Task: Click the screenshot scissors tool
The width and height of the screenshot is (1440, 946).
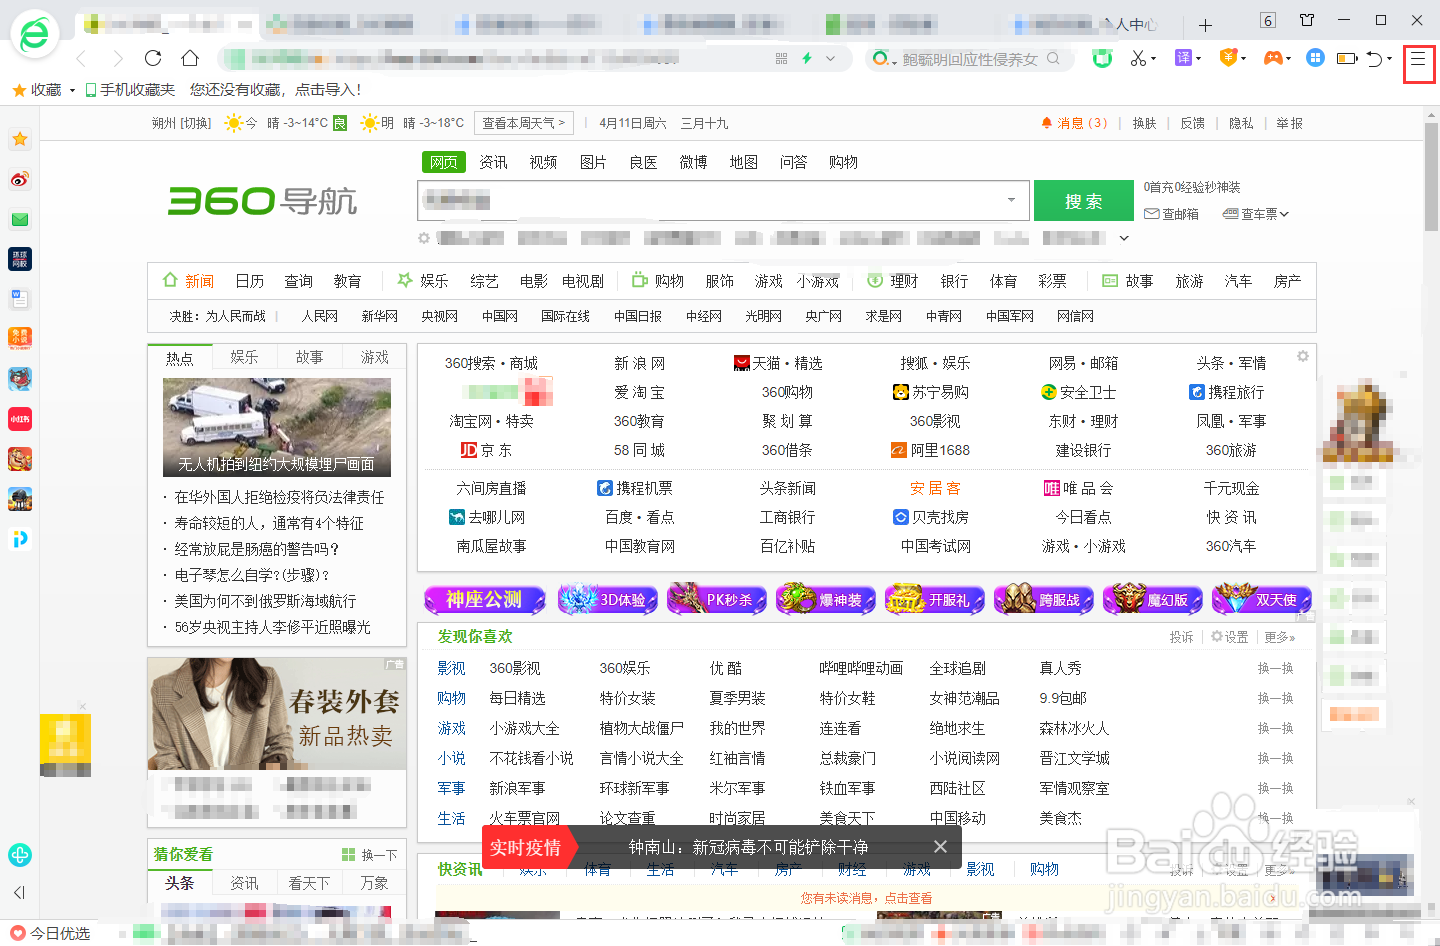Action: [1138, 59]
